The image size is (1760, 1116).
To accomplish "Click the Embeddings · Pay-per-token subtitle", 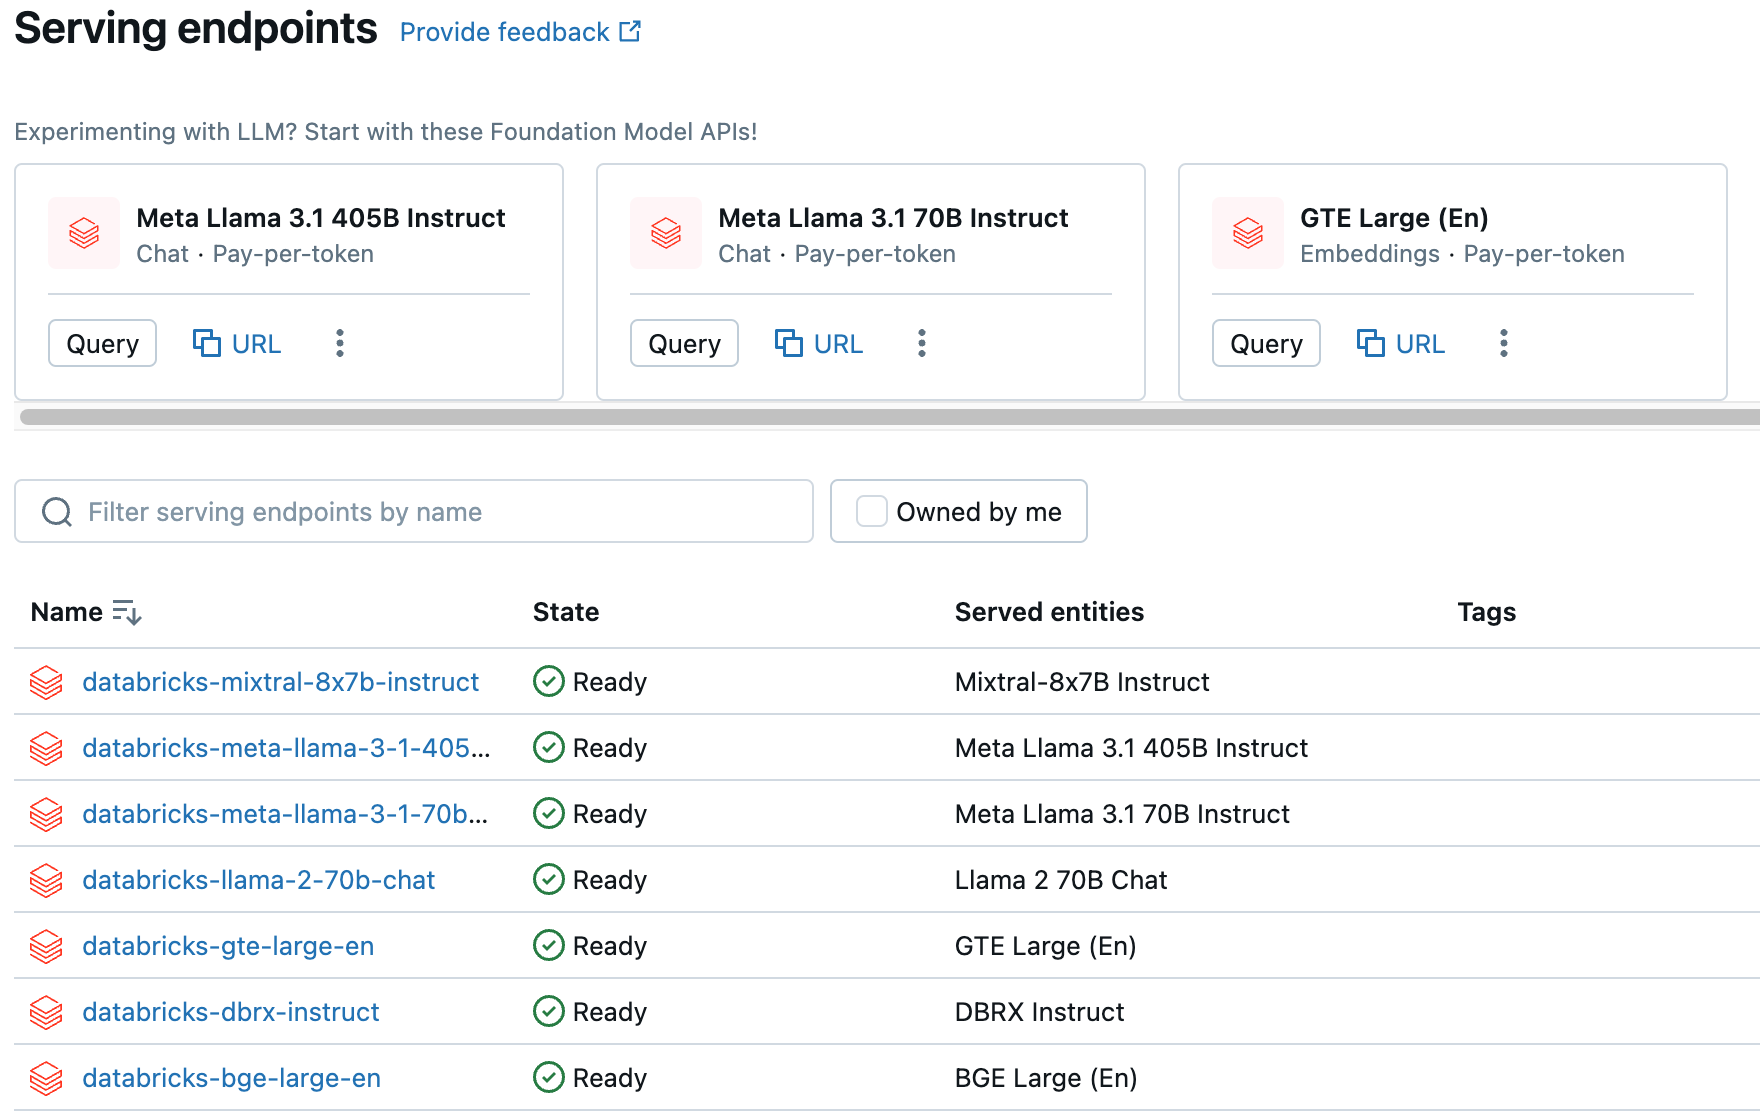I will tap(1462, 254).
